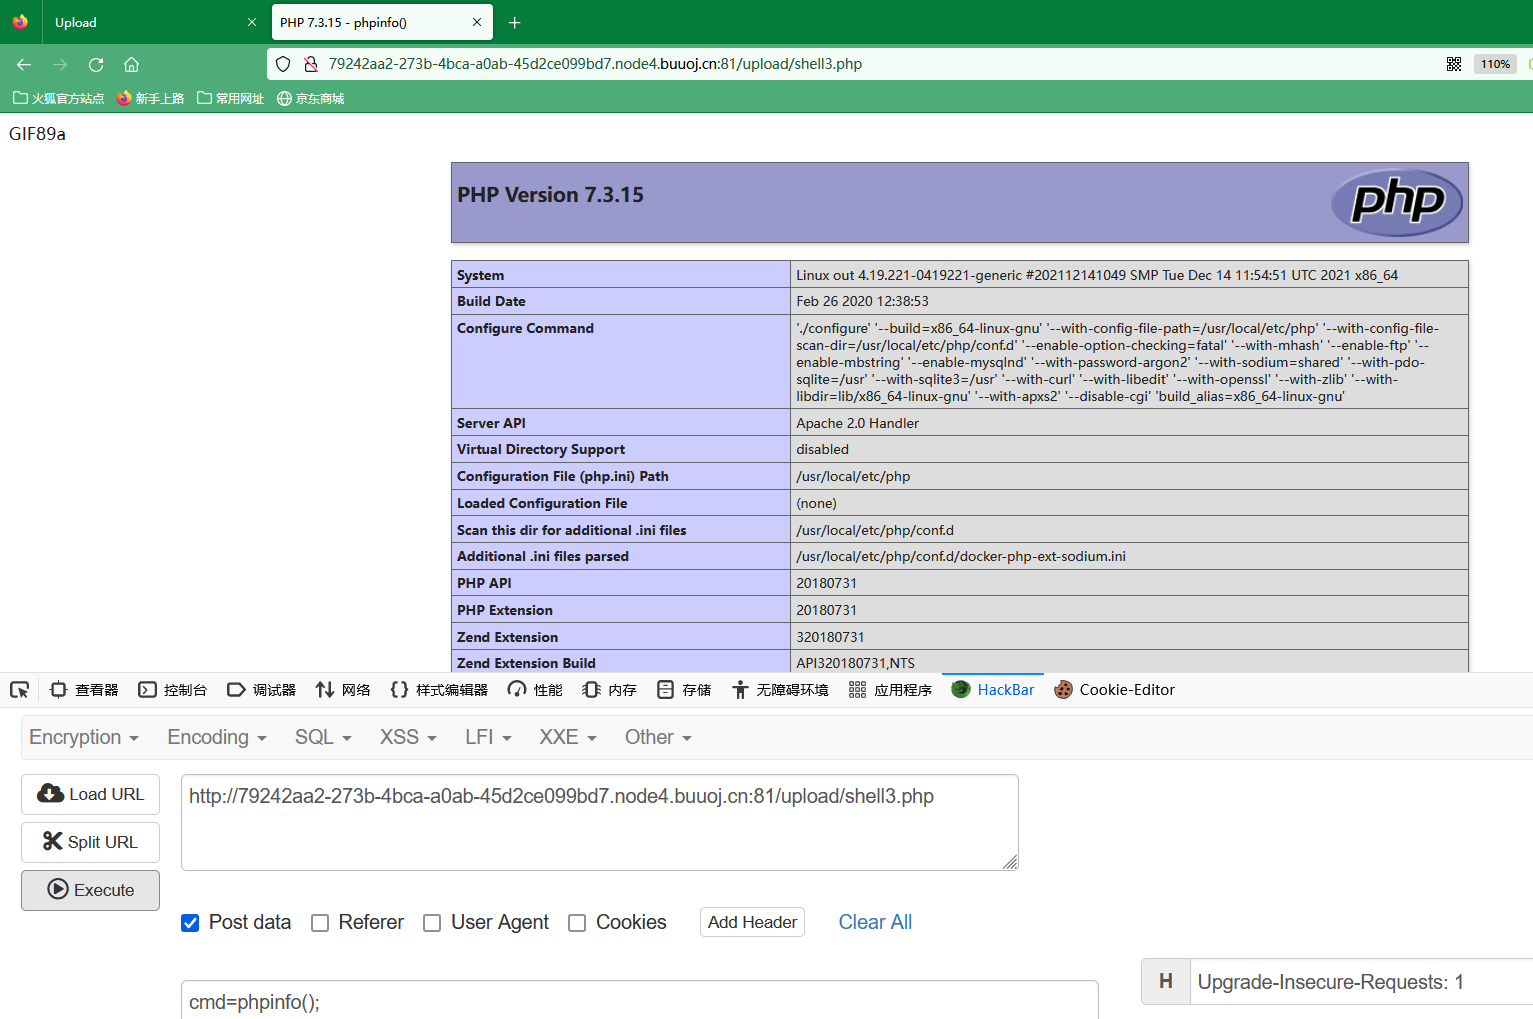Click the Firefox logo icon
Viewport: 1533px width, 1019px height.
pyautogui.click(x=20, y=22)
